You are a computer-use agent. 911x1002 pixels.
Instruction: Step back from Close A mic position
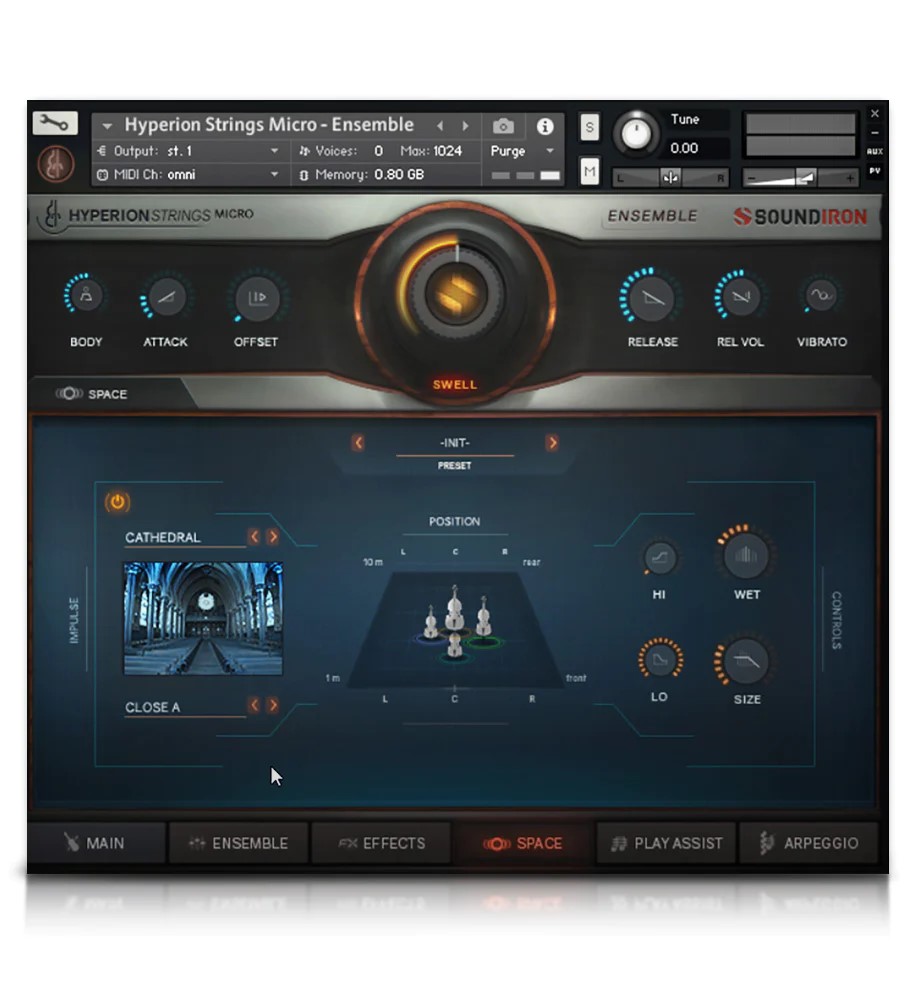coord(254,705)
